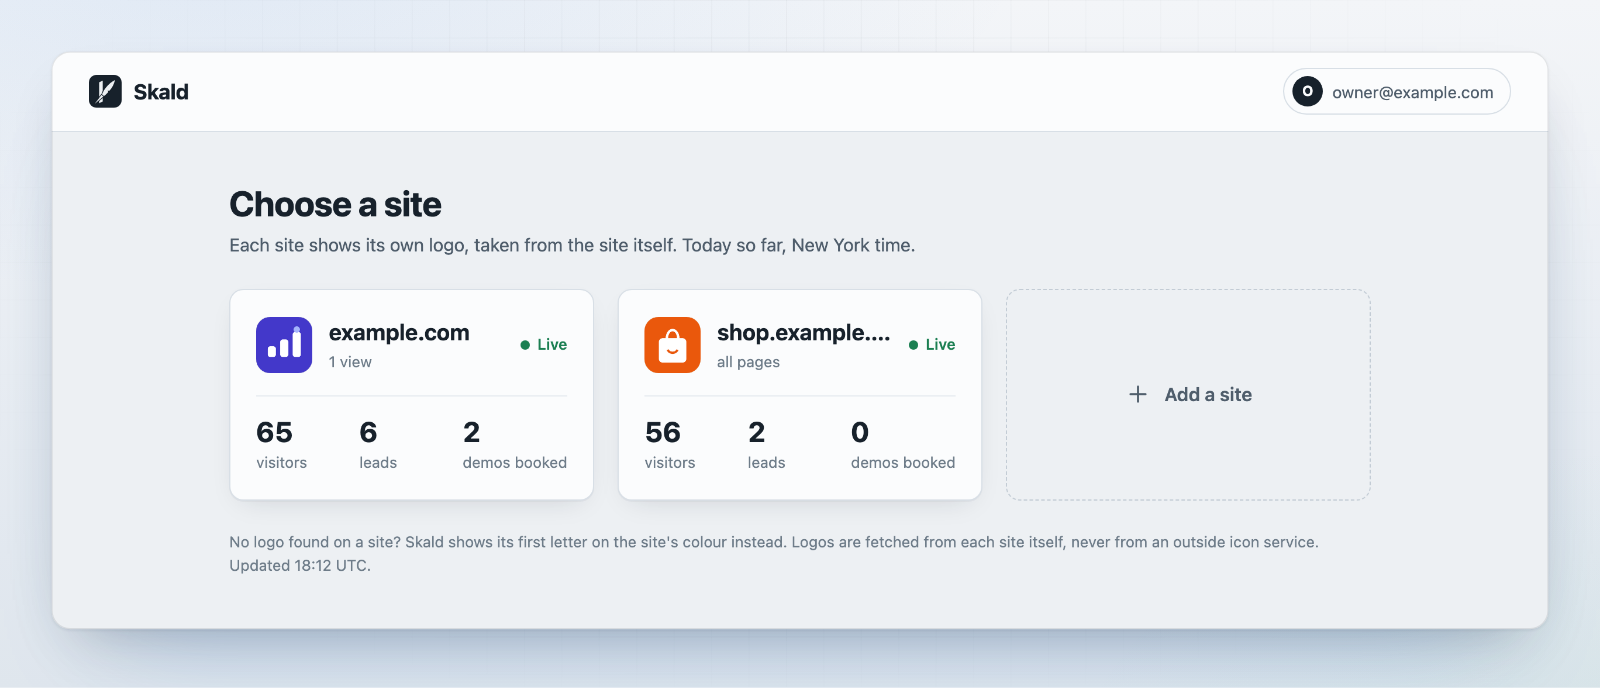Click the 65 visitors value

[x=274, y=433]
